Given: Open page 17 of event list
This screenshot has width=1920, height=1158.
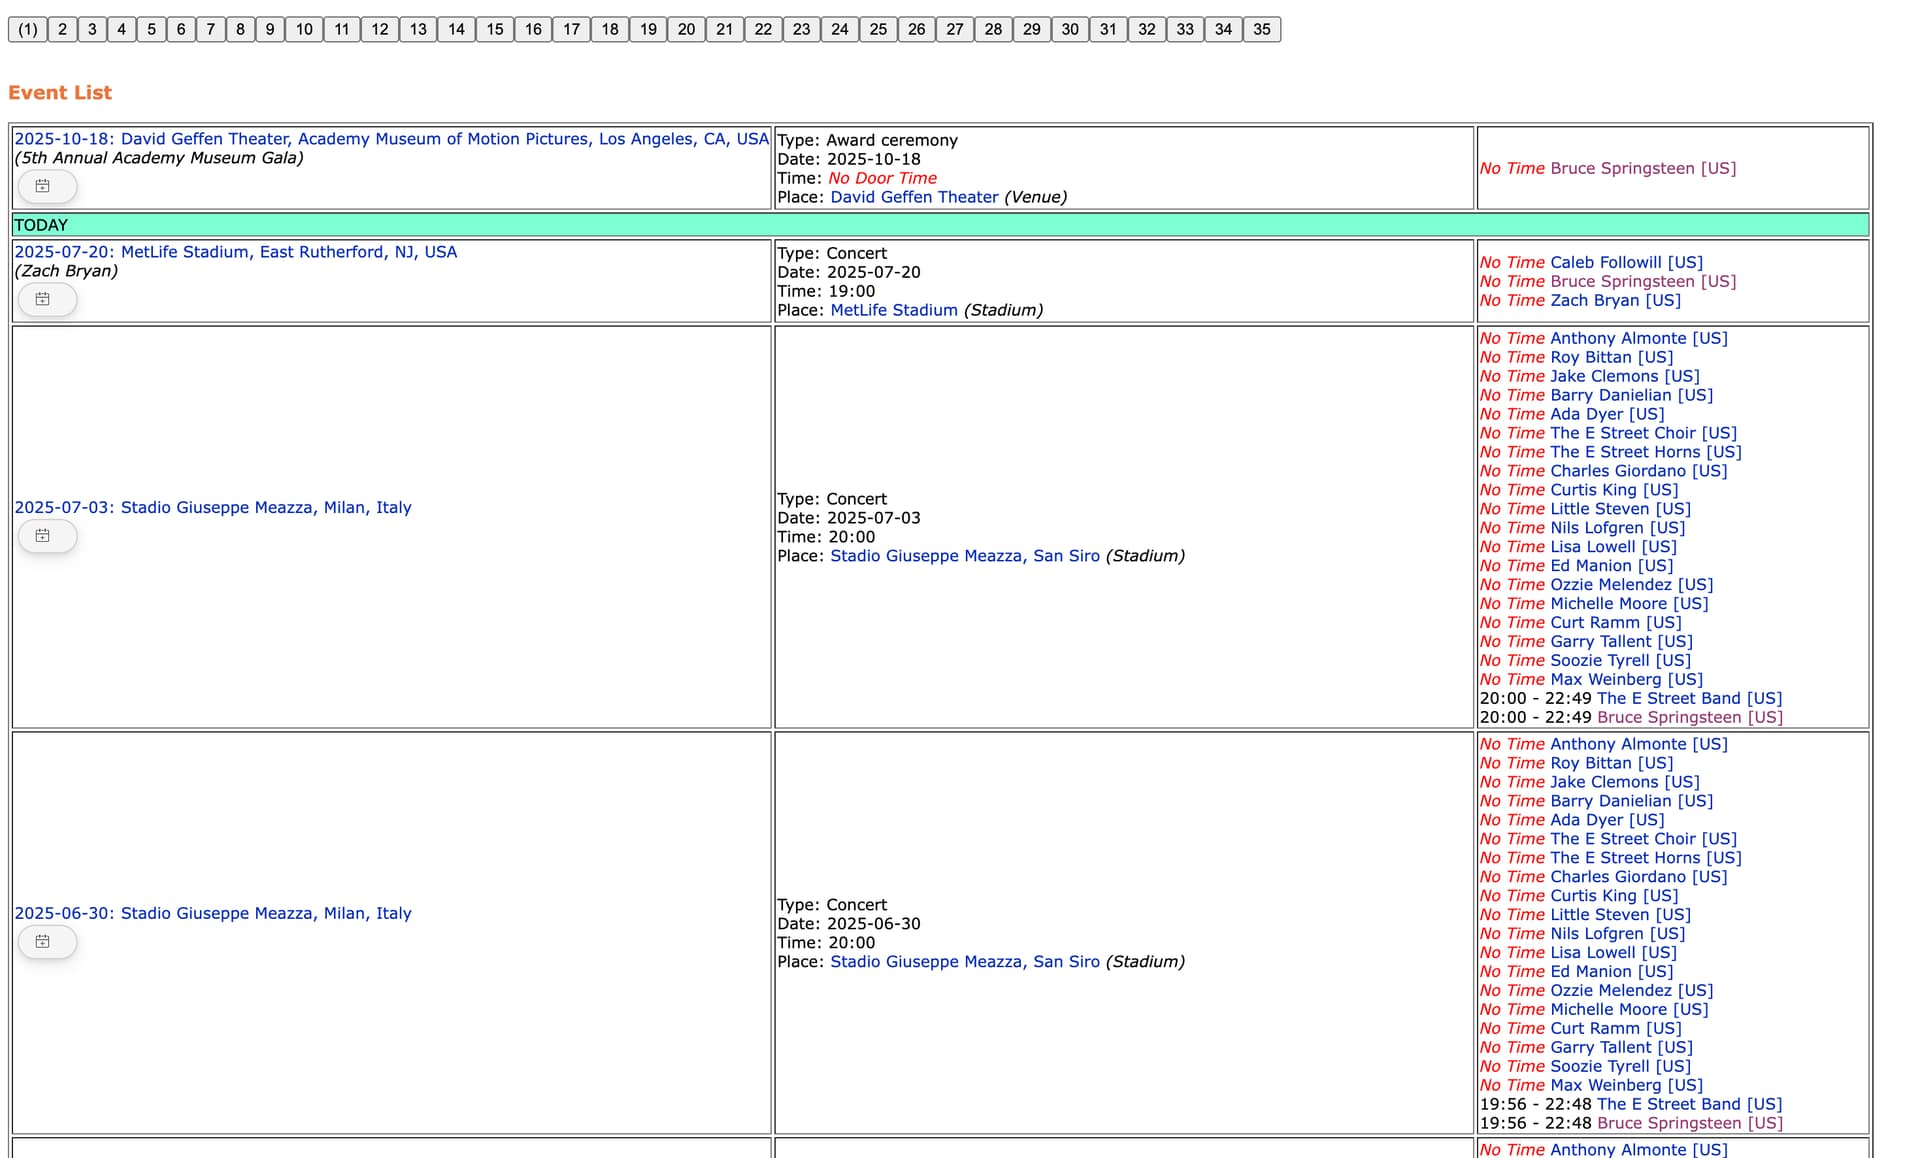Looking at the screenshot, I should click(571, 29).
